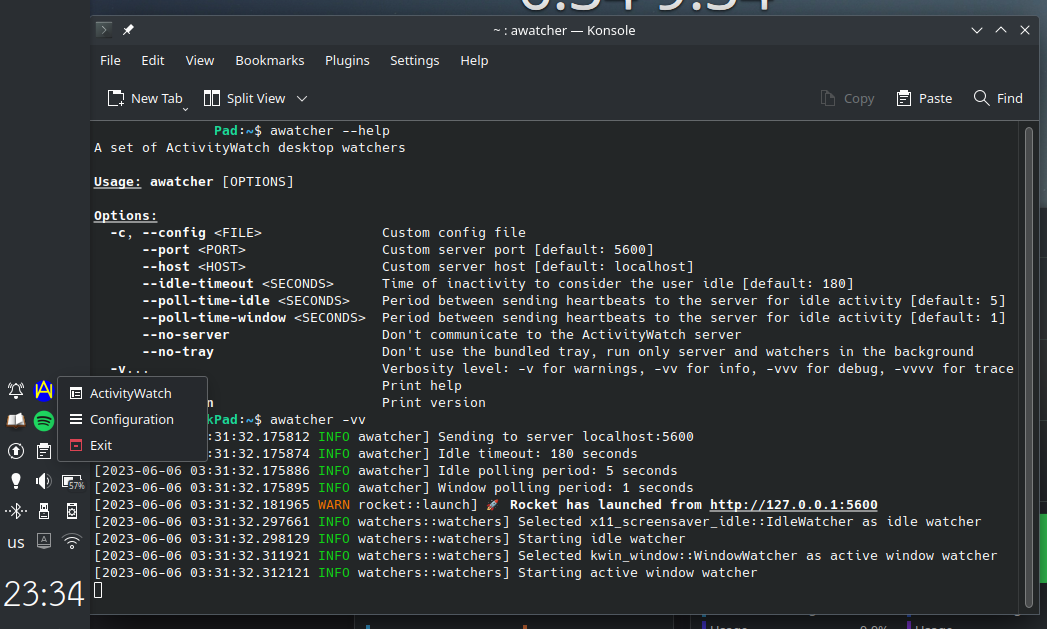Open the http://127.0.0.1:5600 link
This screenshot has width=1047, height=629.
[x=793, y=505]
